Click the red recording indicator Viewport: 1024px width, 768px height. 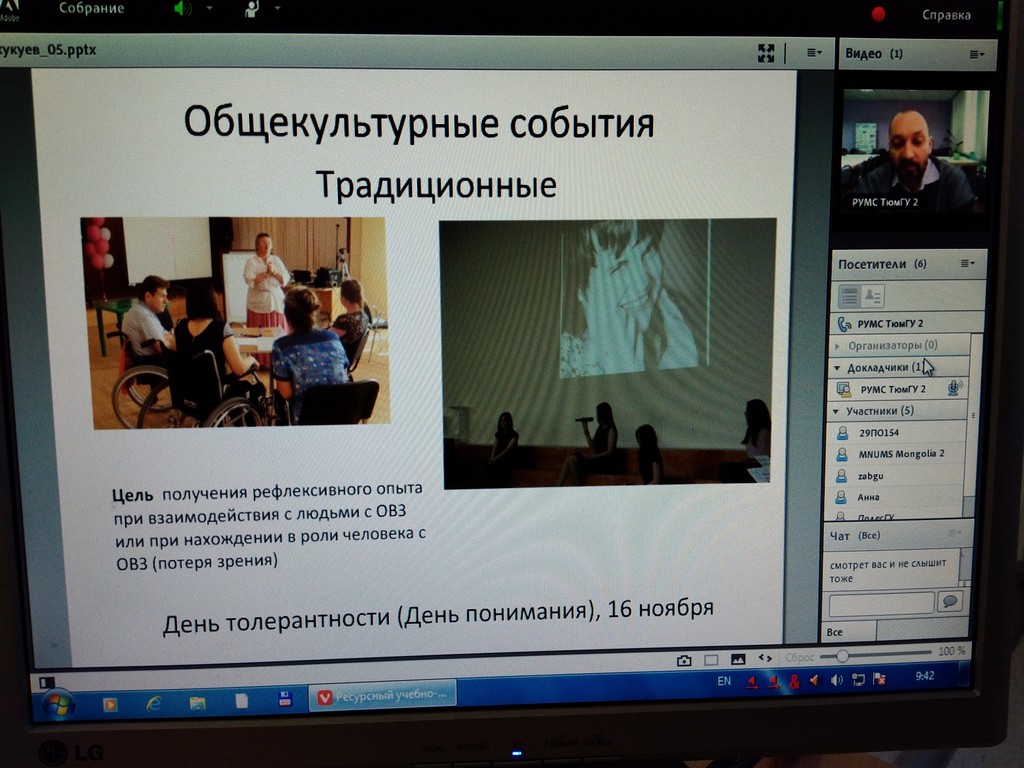(x=878, y=14)
